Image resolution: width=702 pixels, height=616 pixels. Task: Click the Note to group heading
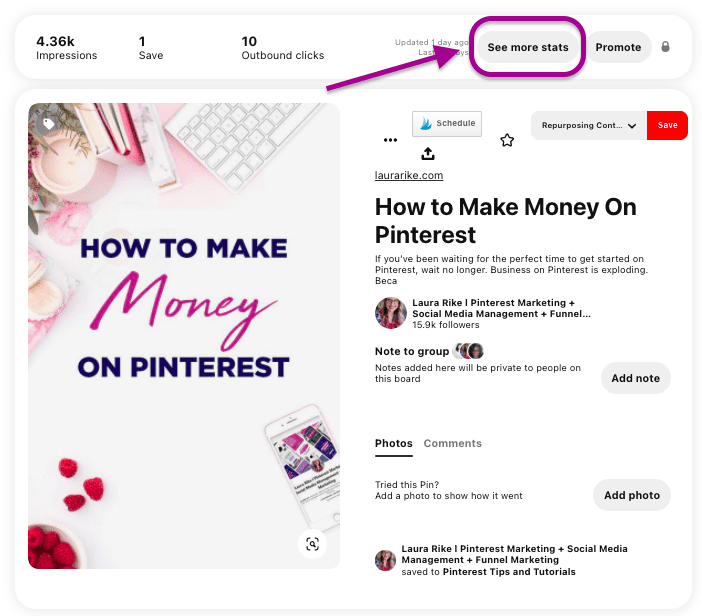pos(411,351)
